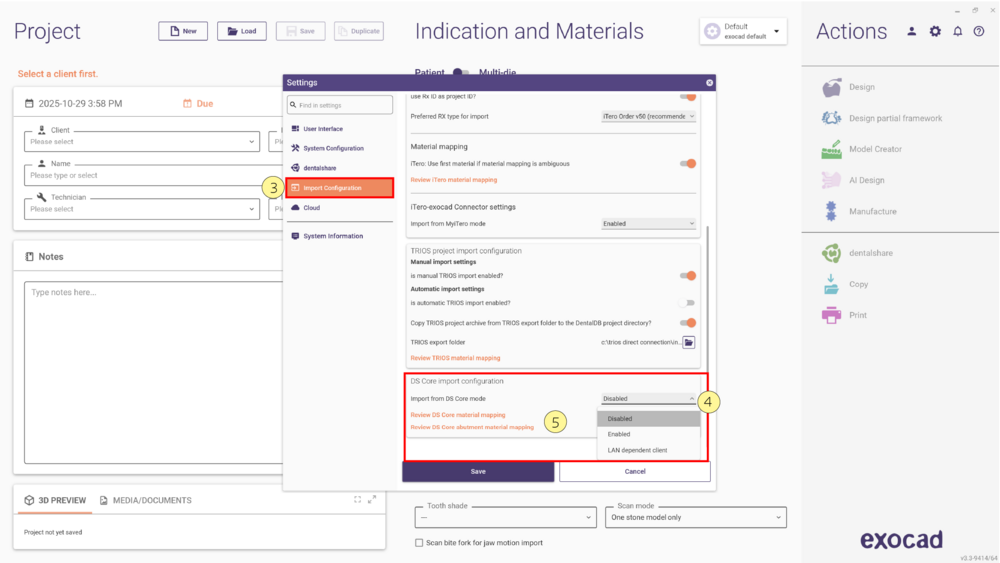The height and width of the screenshot is (563, 1000).
Task: Click the frame icon in preview panel
Action: click(x=357, y=499)
